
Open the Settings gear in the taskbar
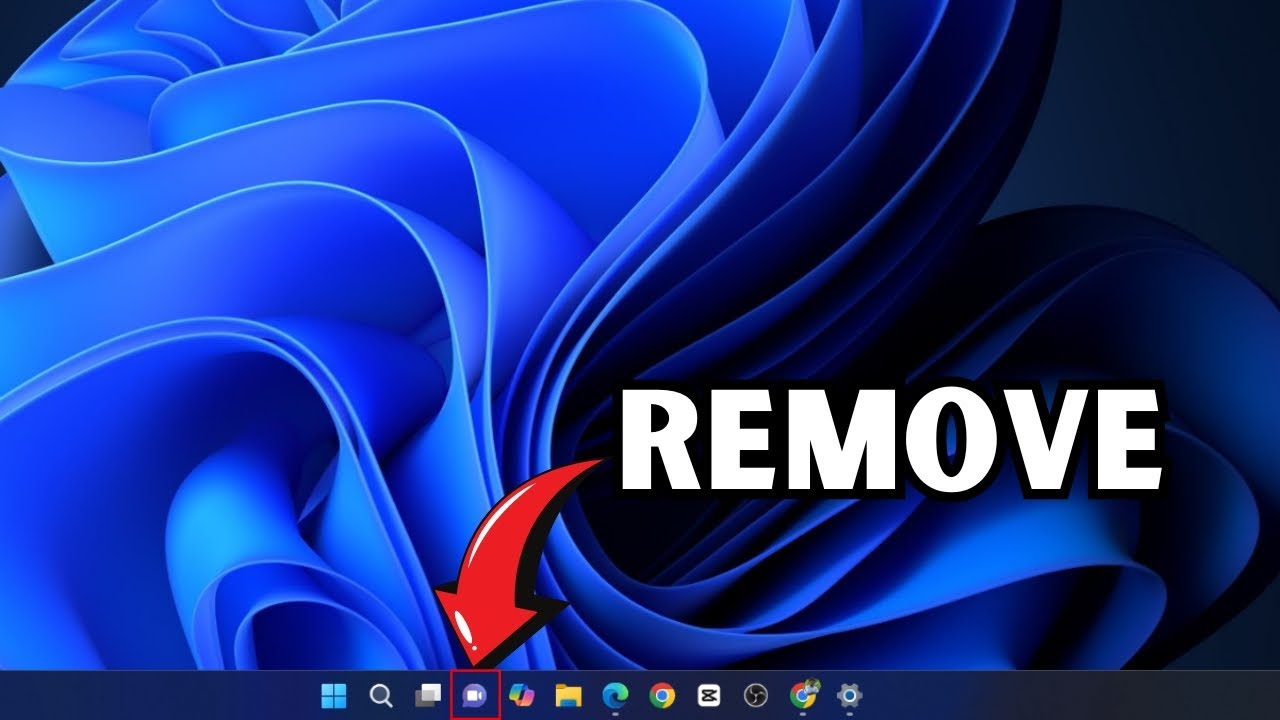click(850, 695)
